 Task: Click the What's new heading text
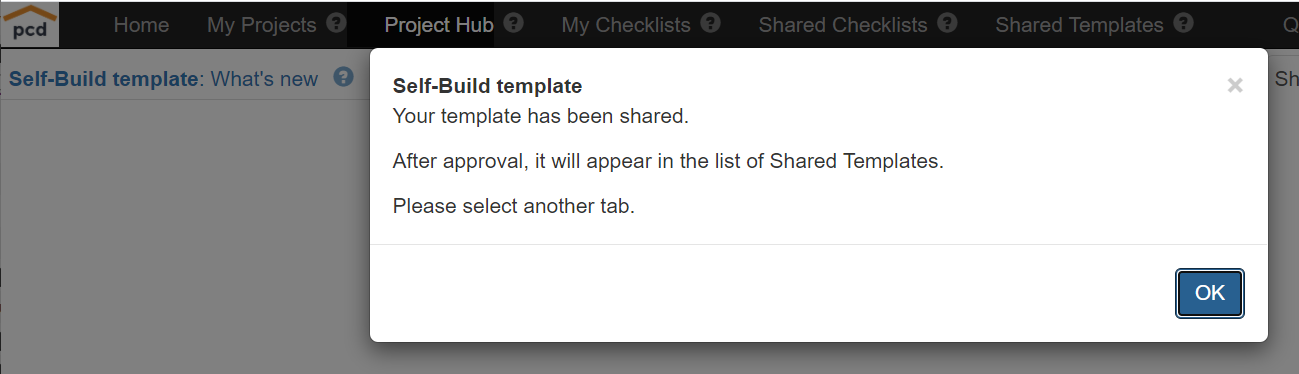pos(264,79)
